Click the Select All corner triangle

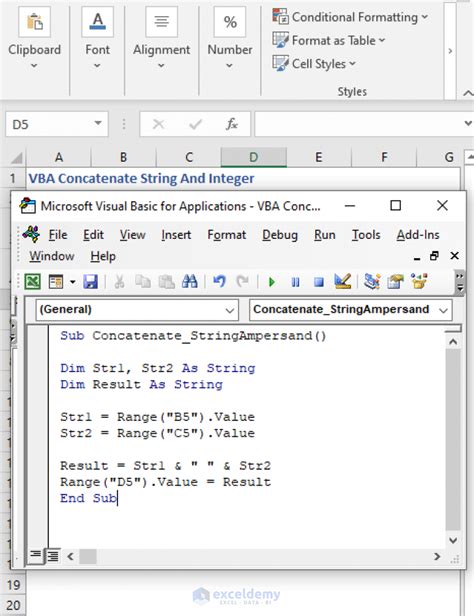[x=16, y=158]
